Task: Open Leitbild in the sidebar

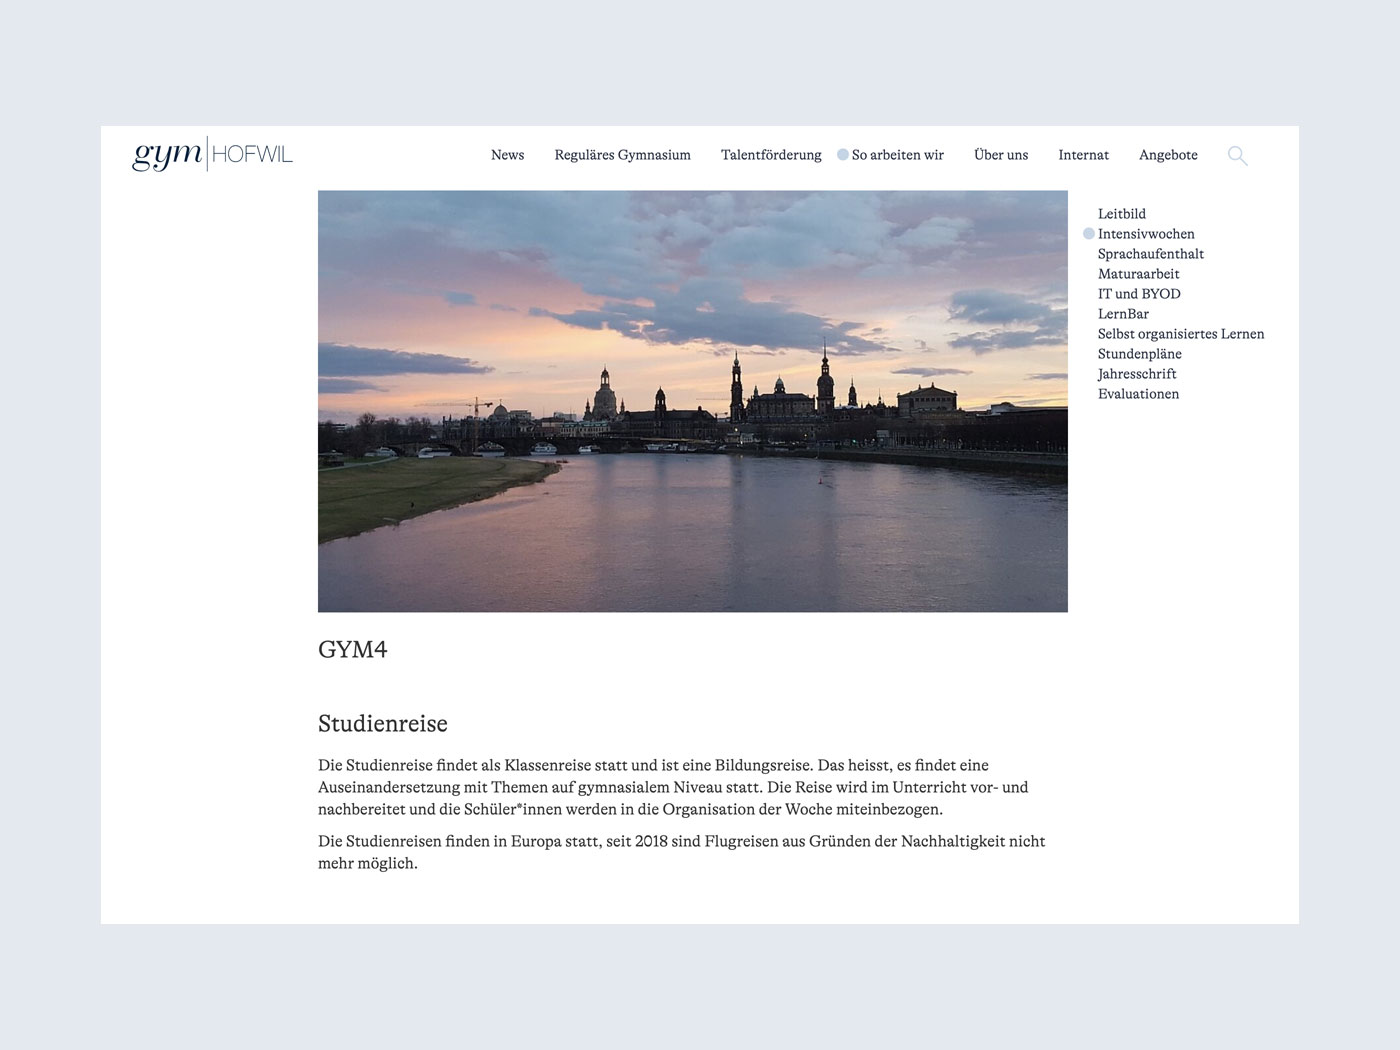Action: [1121, 214]
